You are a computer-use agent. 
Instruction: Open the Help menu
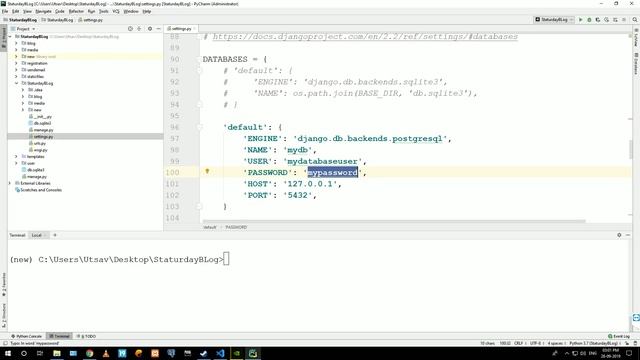point(147,11)
